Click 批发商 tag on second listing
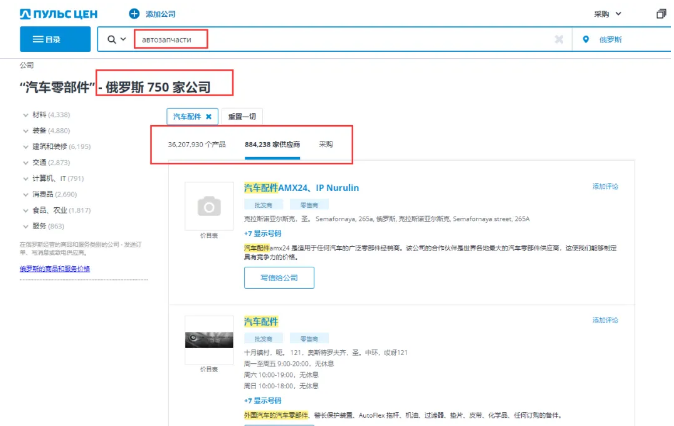 click(263, 339)
